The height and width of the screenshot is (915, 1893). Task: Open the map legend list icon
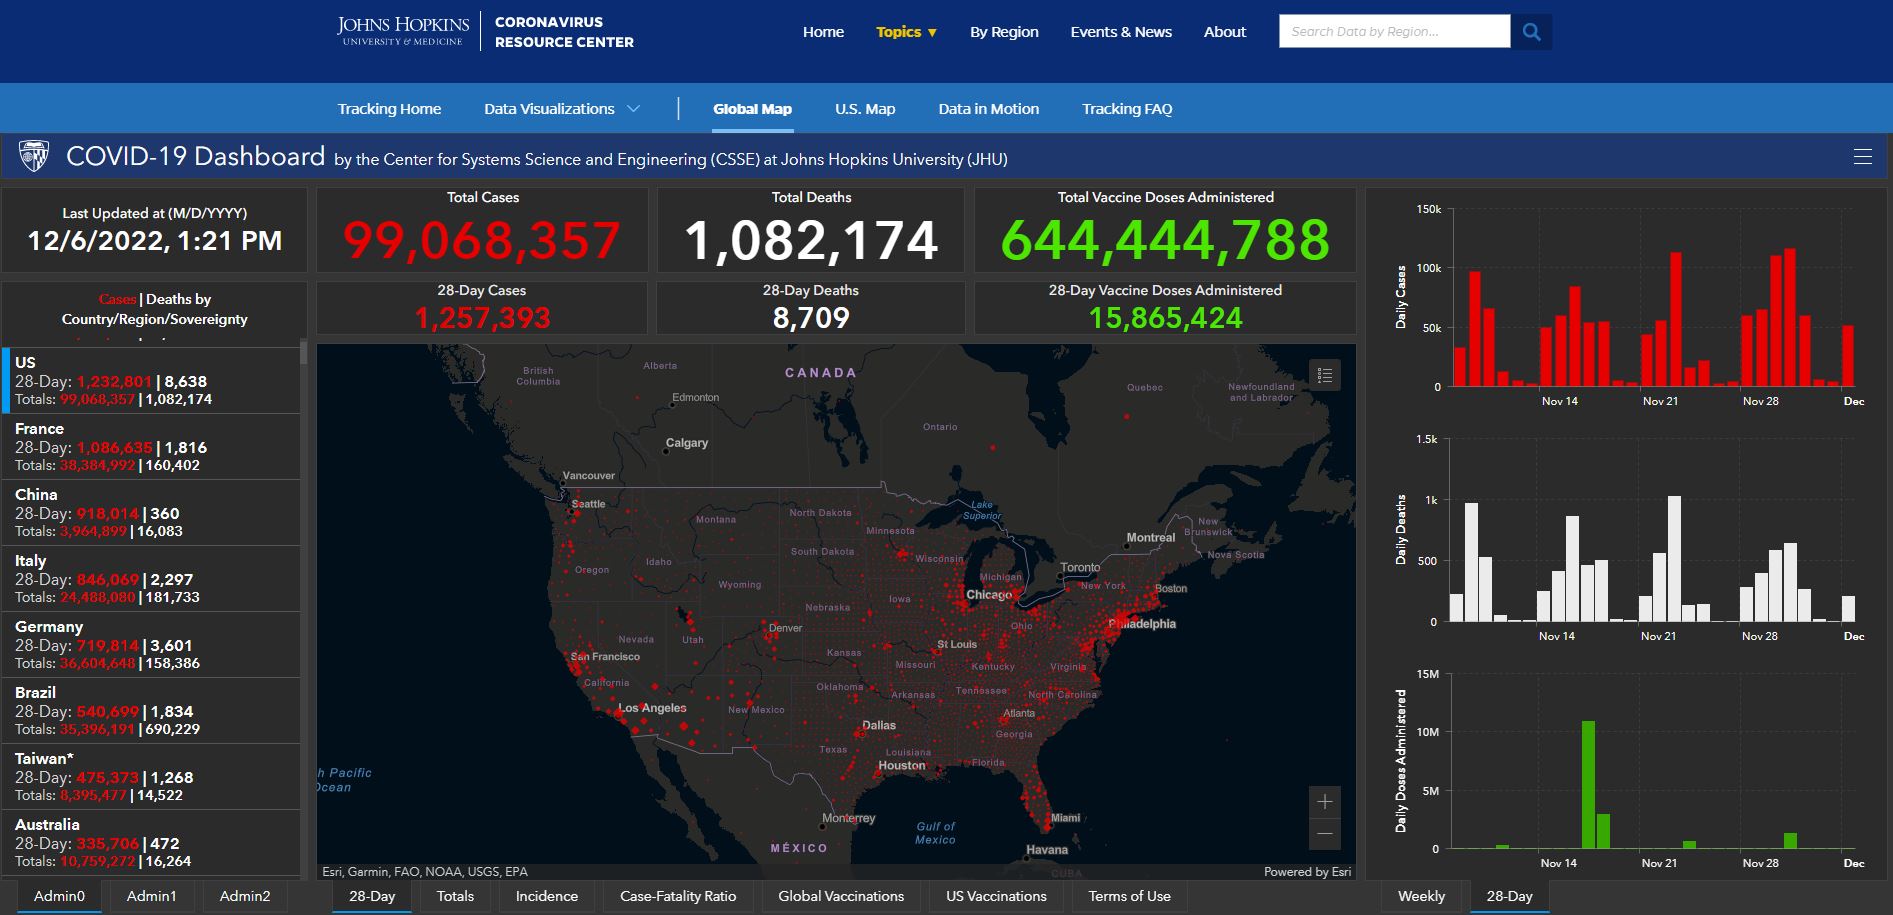point(1324,376)
